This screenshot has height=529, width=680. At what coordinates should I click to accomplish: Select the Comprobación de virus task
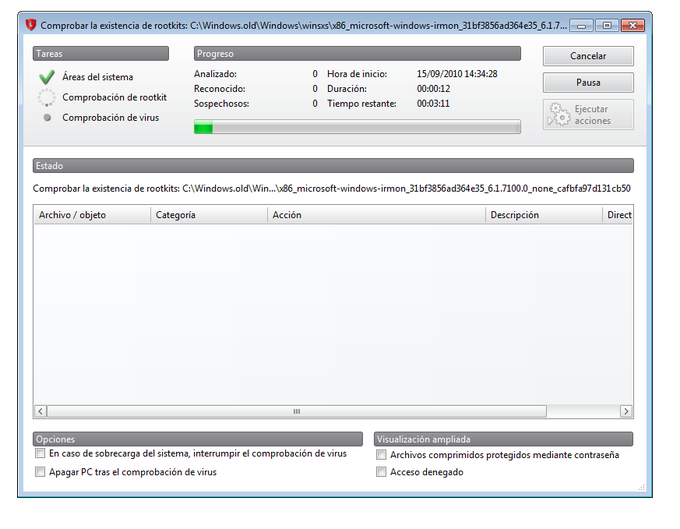point(111,118)
